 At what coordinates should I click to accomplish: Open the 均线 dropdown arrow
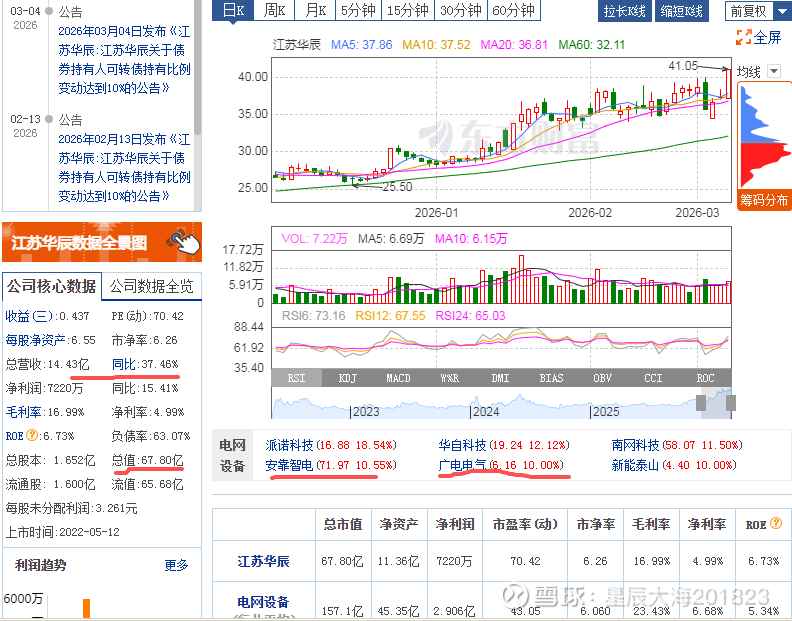(774, 71)
